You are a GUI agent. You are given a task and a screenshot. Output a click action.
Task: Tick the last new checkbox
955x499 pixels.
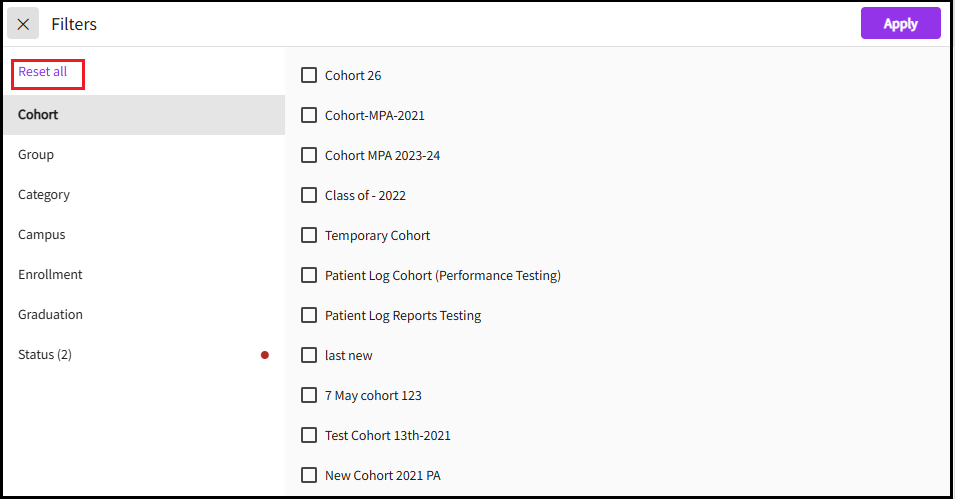309,355
